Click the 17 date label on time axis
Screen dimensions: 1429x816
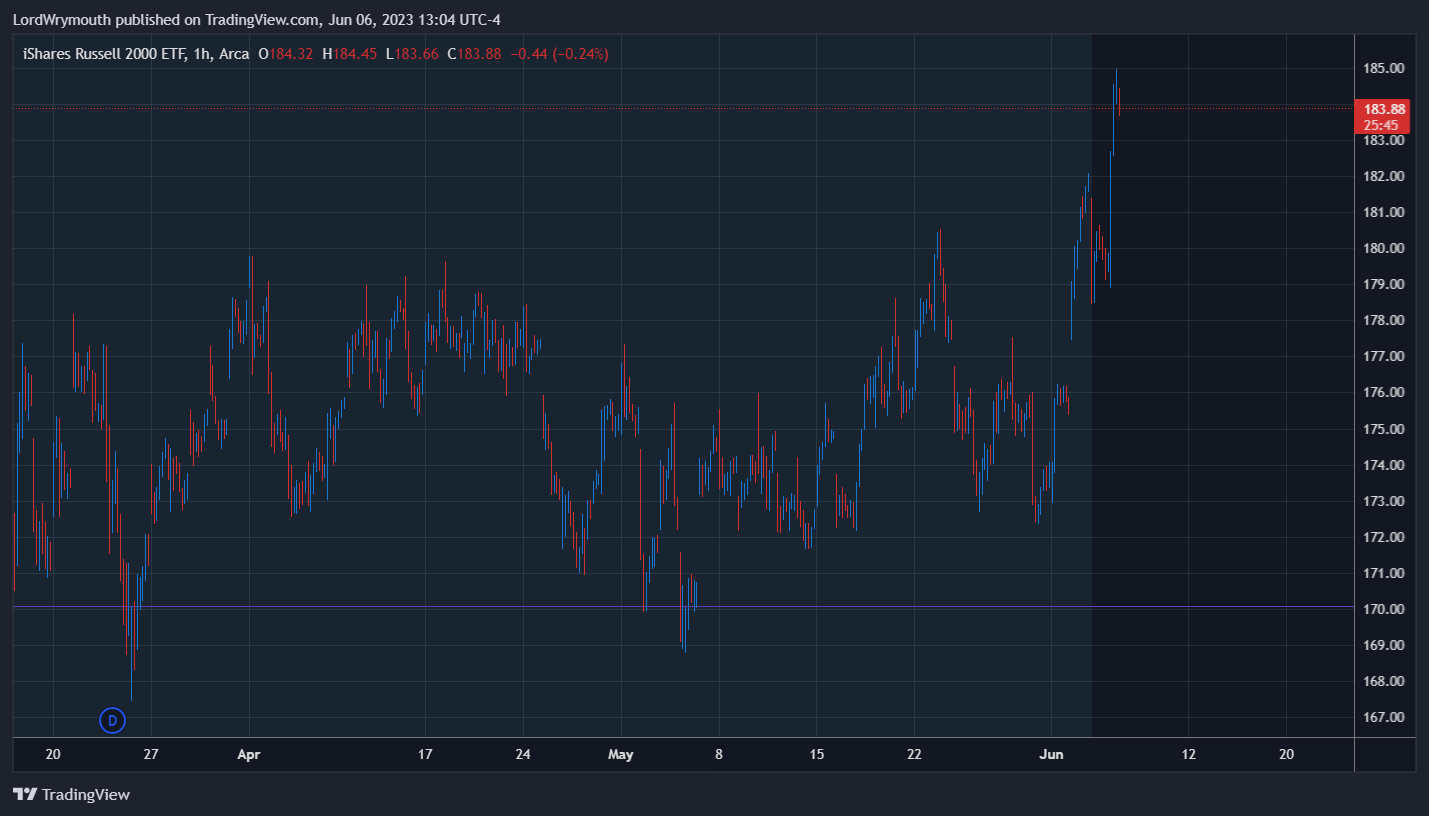point(425,755)
